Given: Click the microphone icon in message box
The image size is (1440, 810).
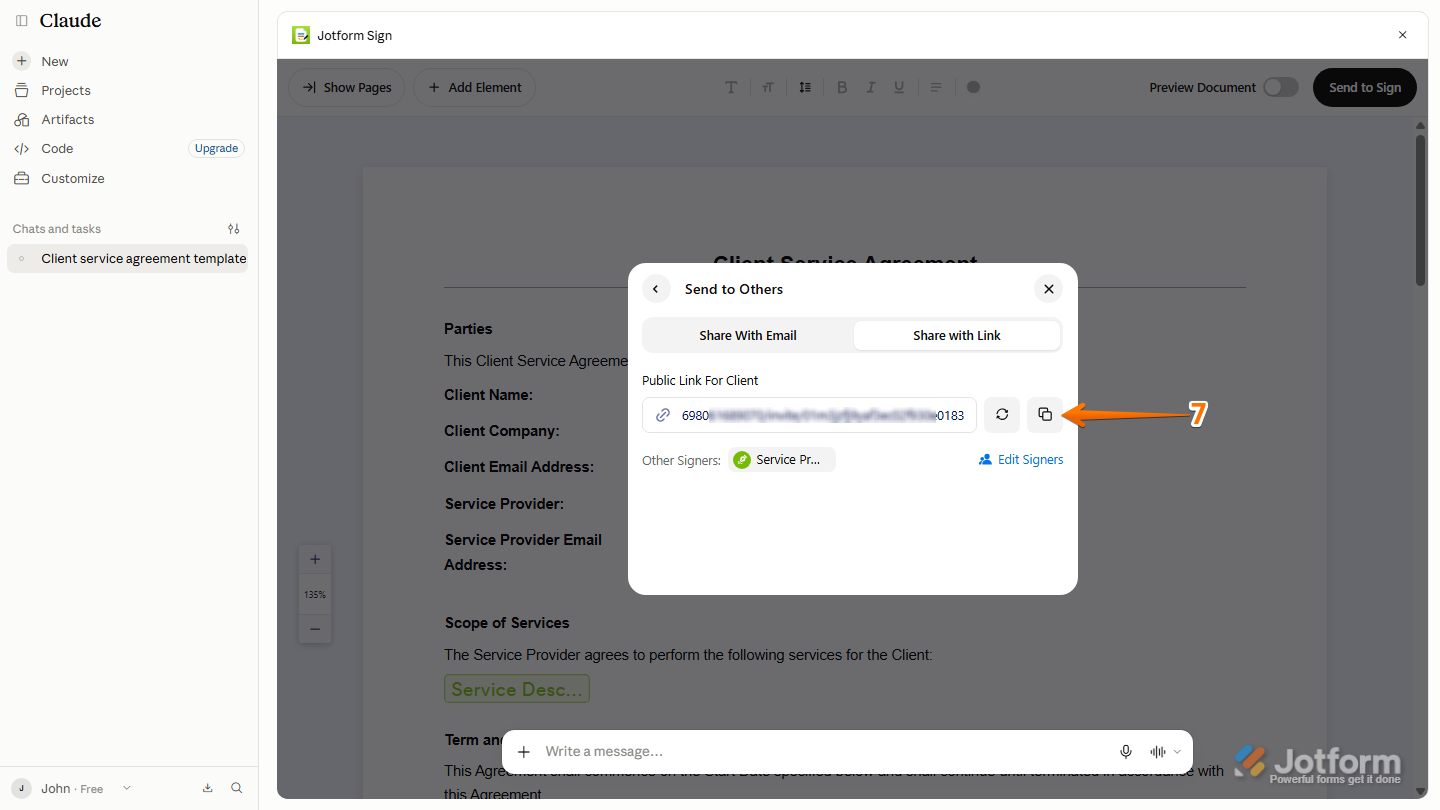Looking at the screenshot, I should (1126, 752).
